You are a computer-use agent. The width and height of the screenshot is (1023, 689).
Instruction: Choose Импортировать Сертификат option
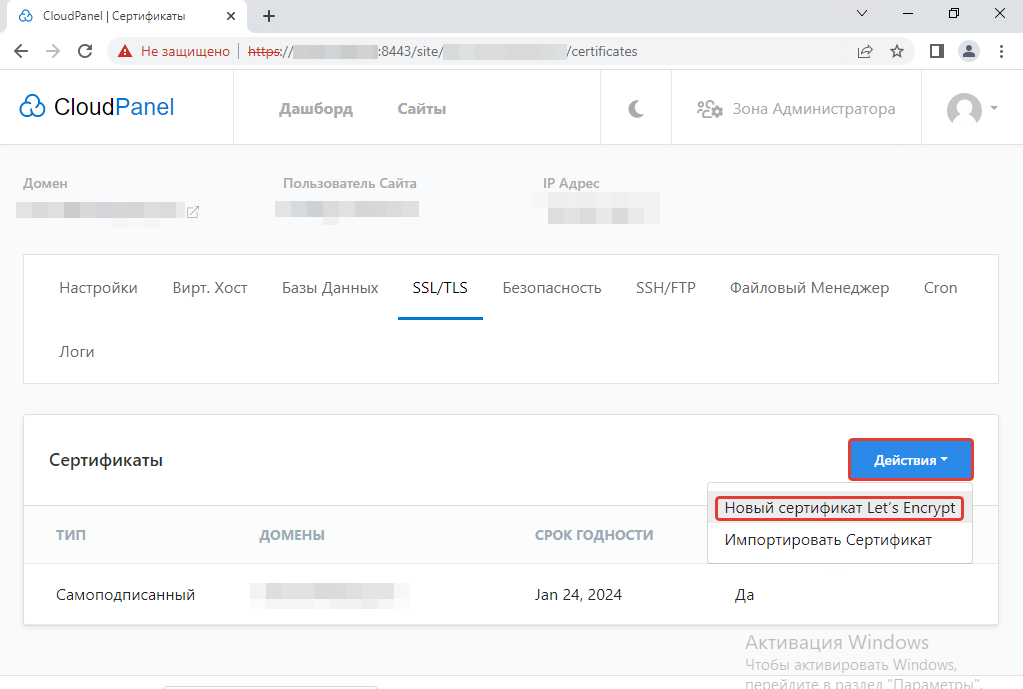pyautogui.click(x=828, y=540)
